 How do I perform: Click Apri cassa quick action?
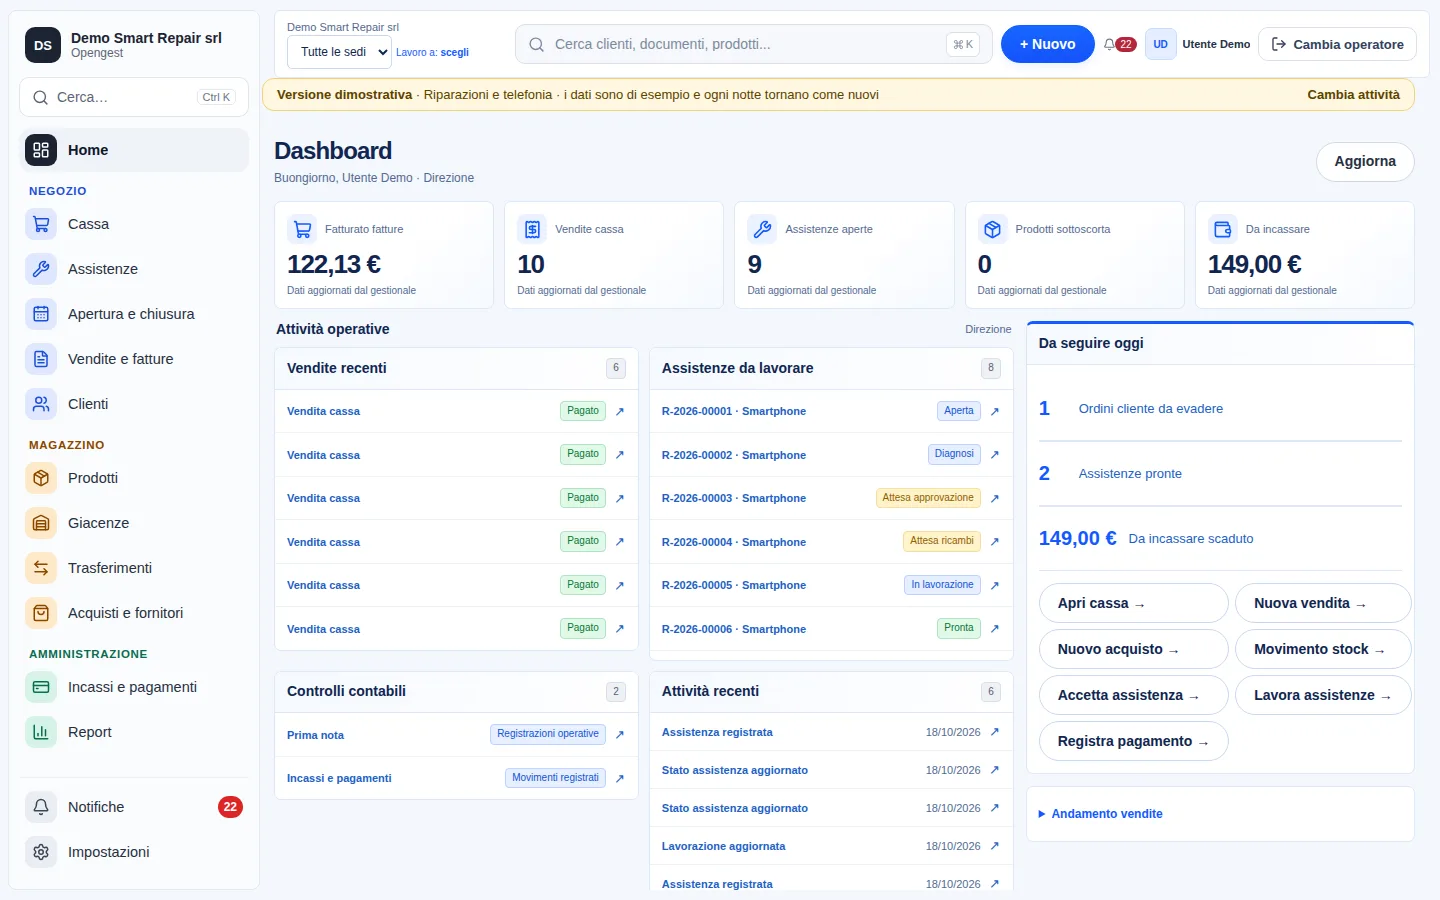(x=1134, y=603)
